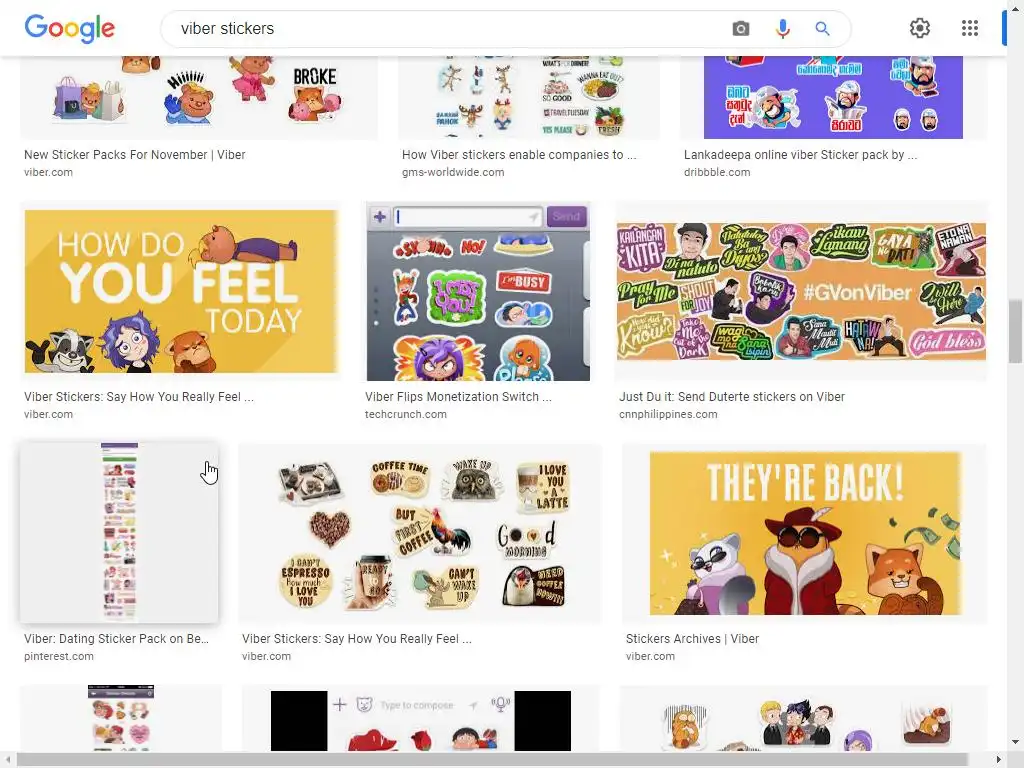Screen dimensions: 1024x768
Task: Open 'Just Du it: Send Duterte stickers' link
Action: [x=732, y=396]
